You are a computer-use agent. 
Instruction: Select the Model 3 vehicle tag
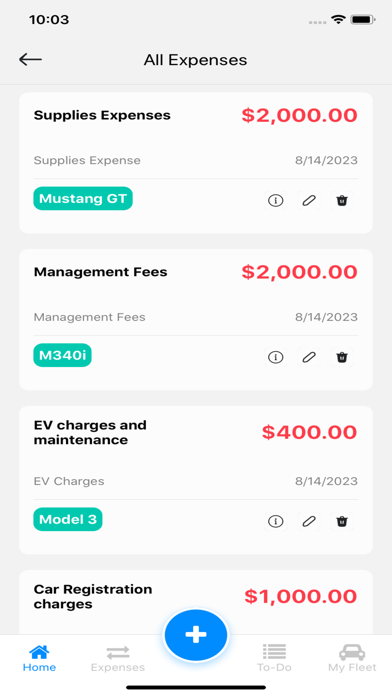tap(68, 519)
